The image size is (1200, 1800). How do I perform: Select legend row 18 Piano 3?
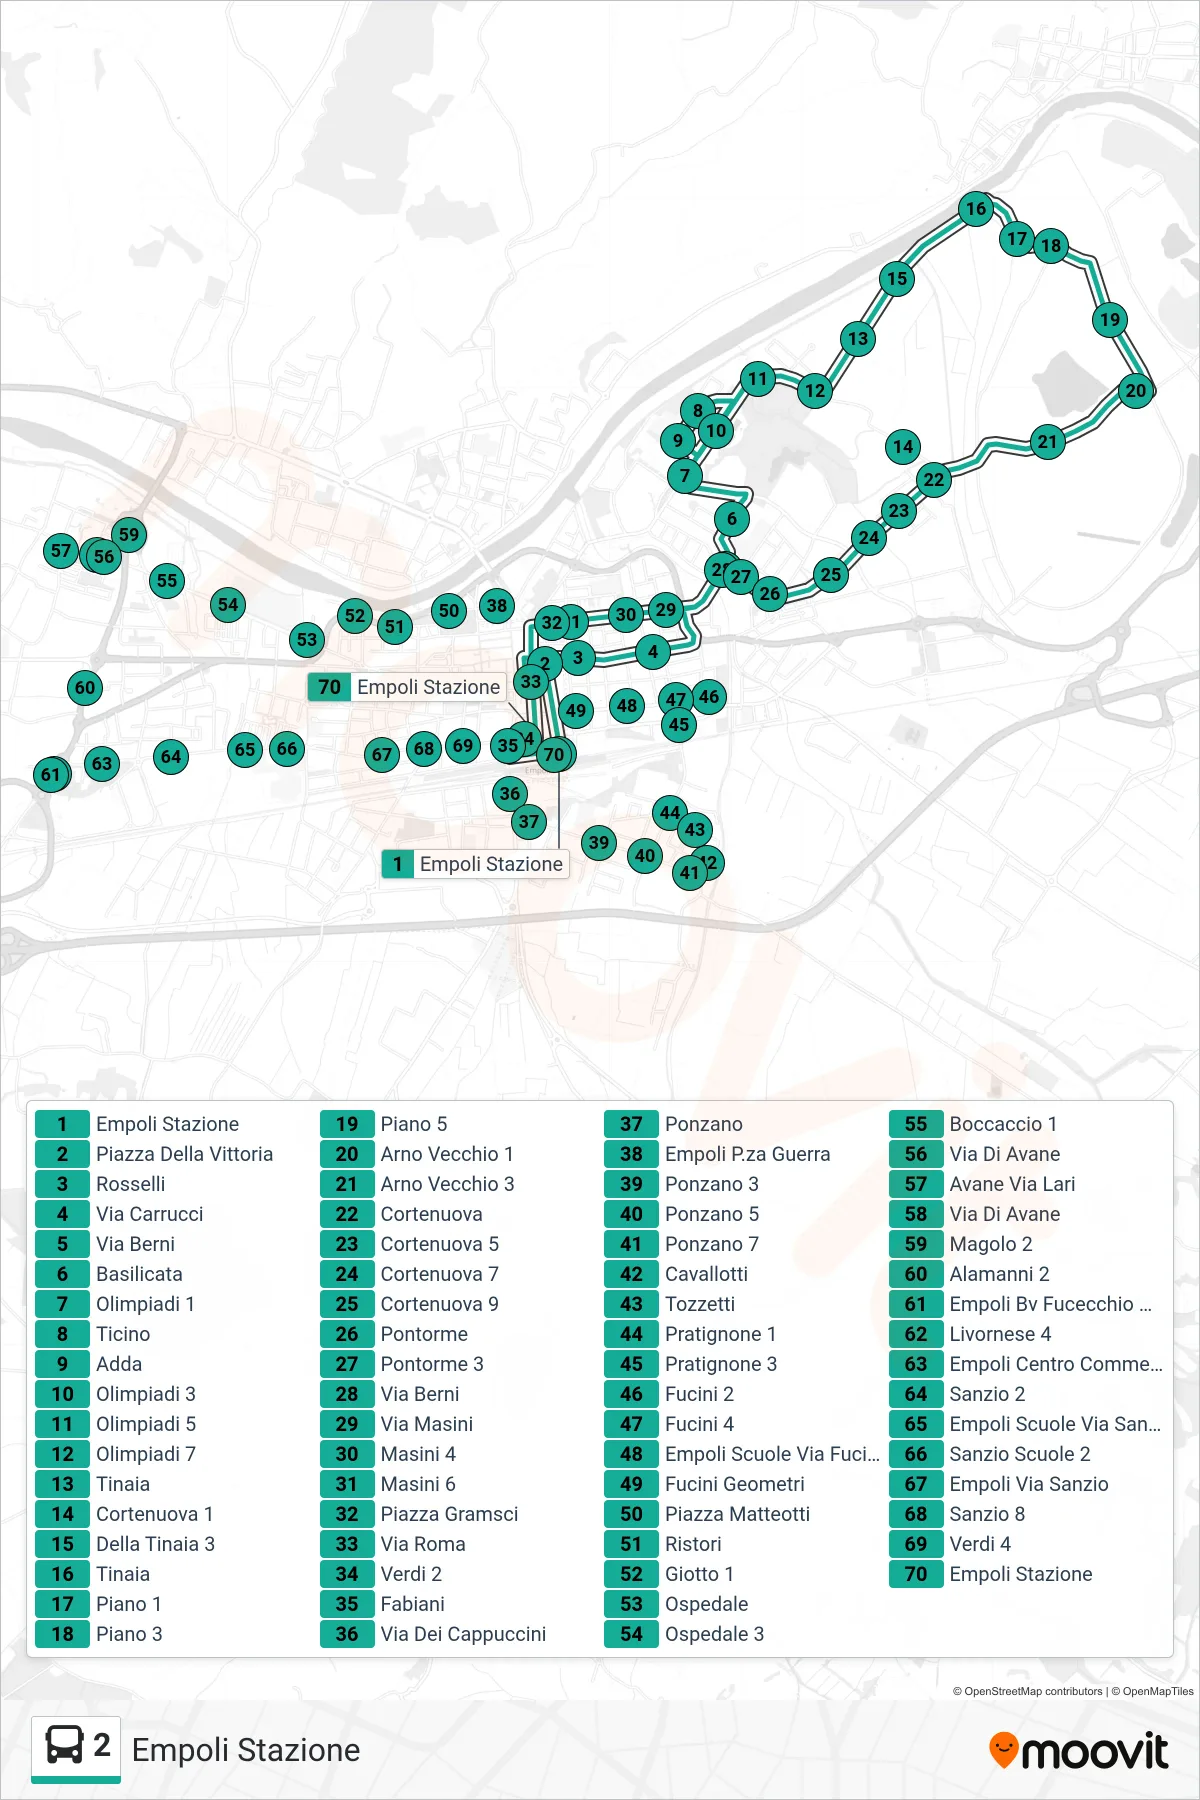100,1634
